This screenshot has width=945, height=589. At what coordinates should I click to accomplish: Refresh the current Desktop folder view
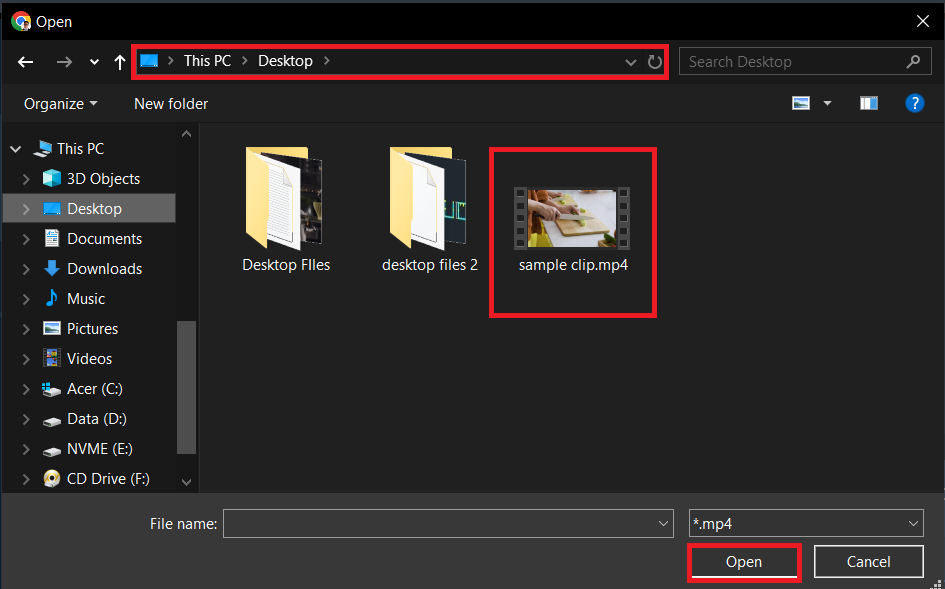655,61
